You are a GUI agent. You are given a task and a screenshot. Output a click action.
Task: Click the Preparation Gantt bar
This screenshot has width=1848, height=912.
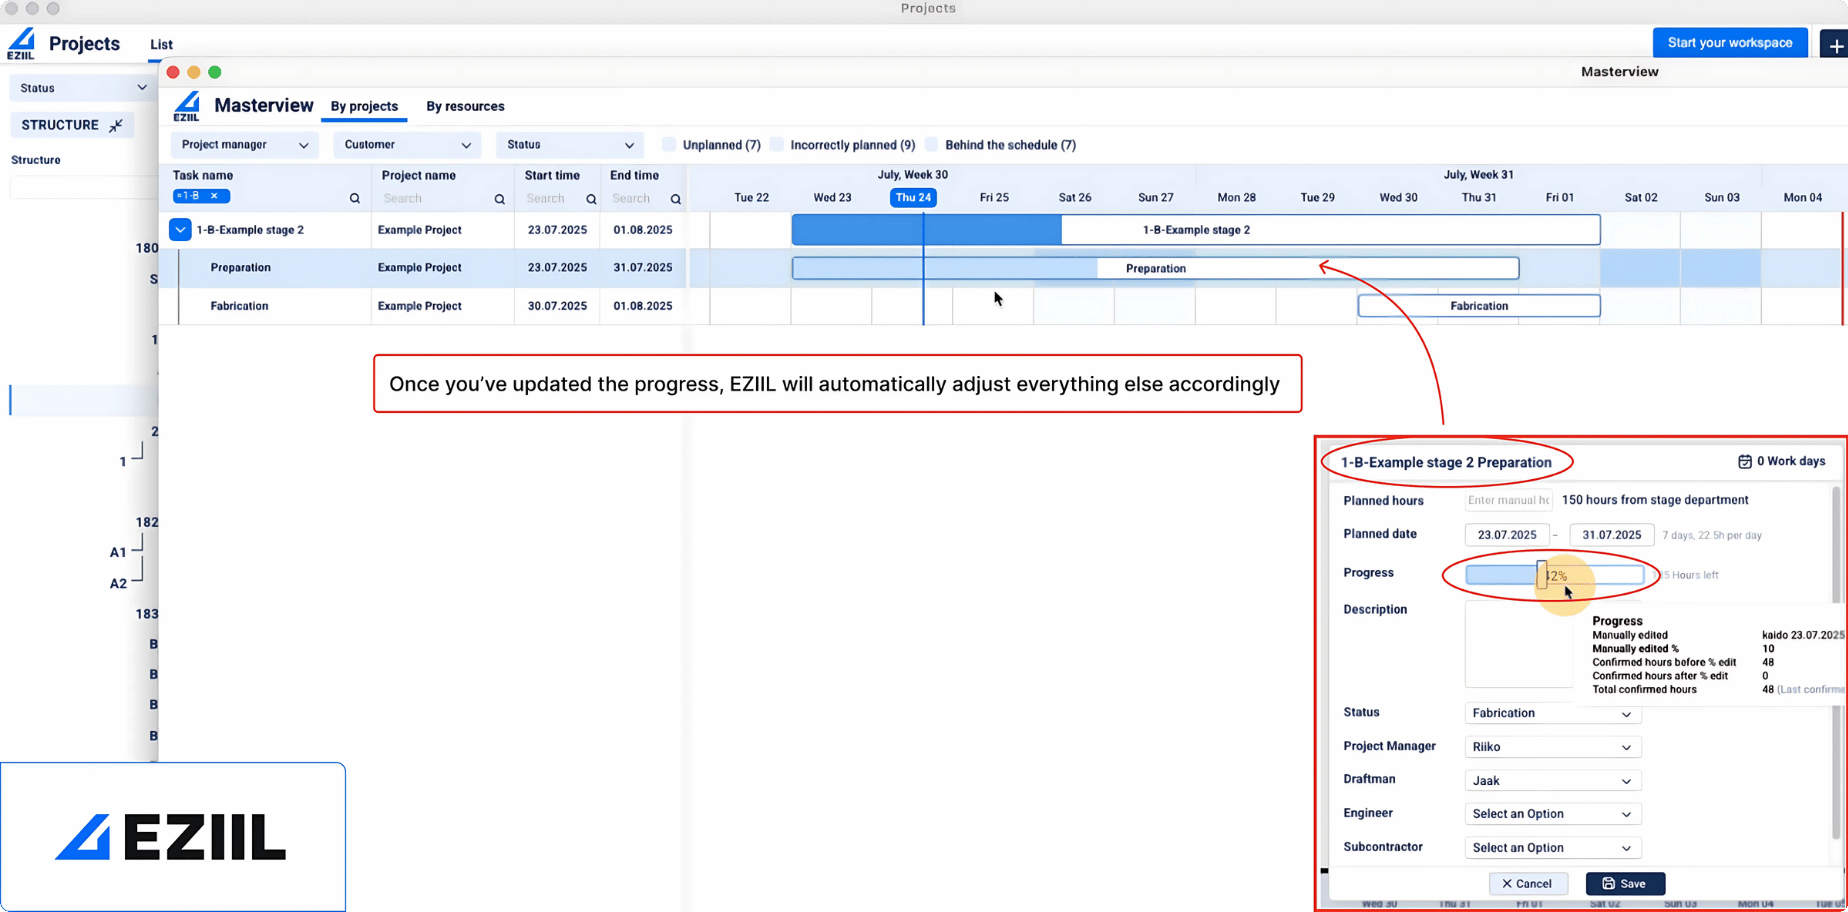(1155, 268)
